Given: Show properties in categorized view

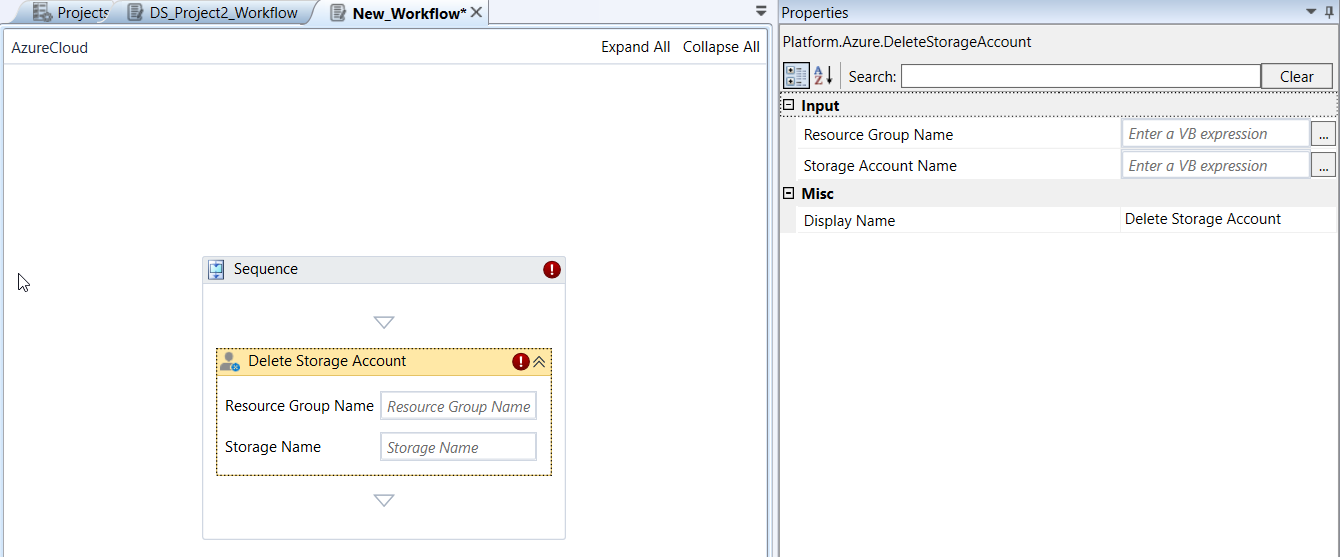Looking at the screenshot, I should coord(796,76).
